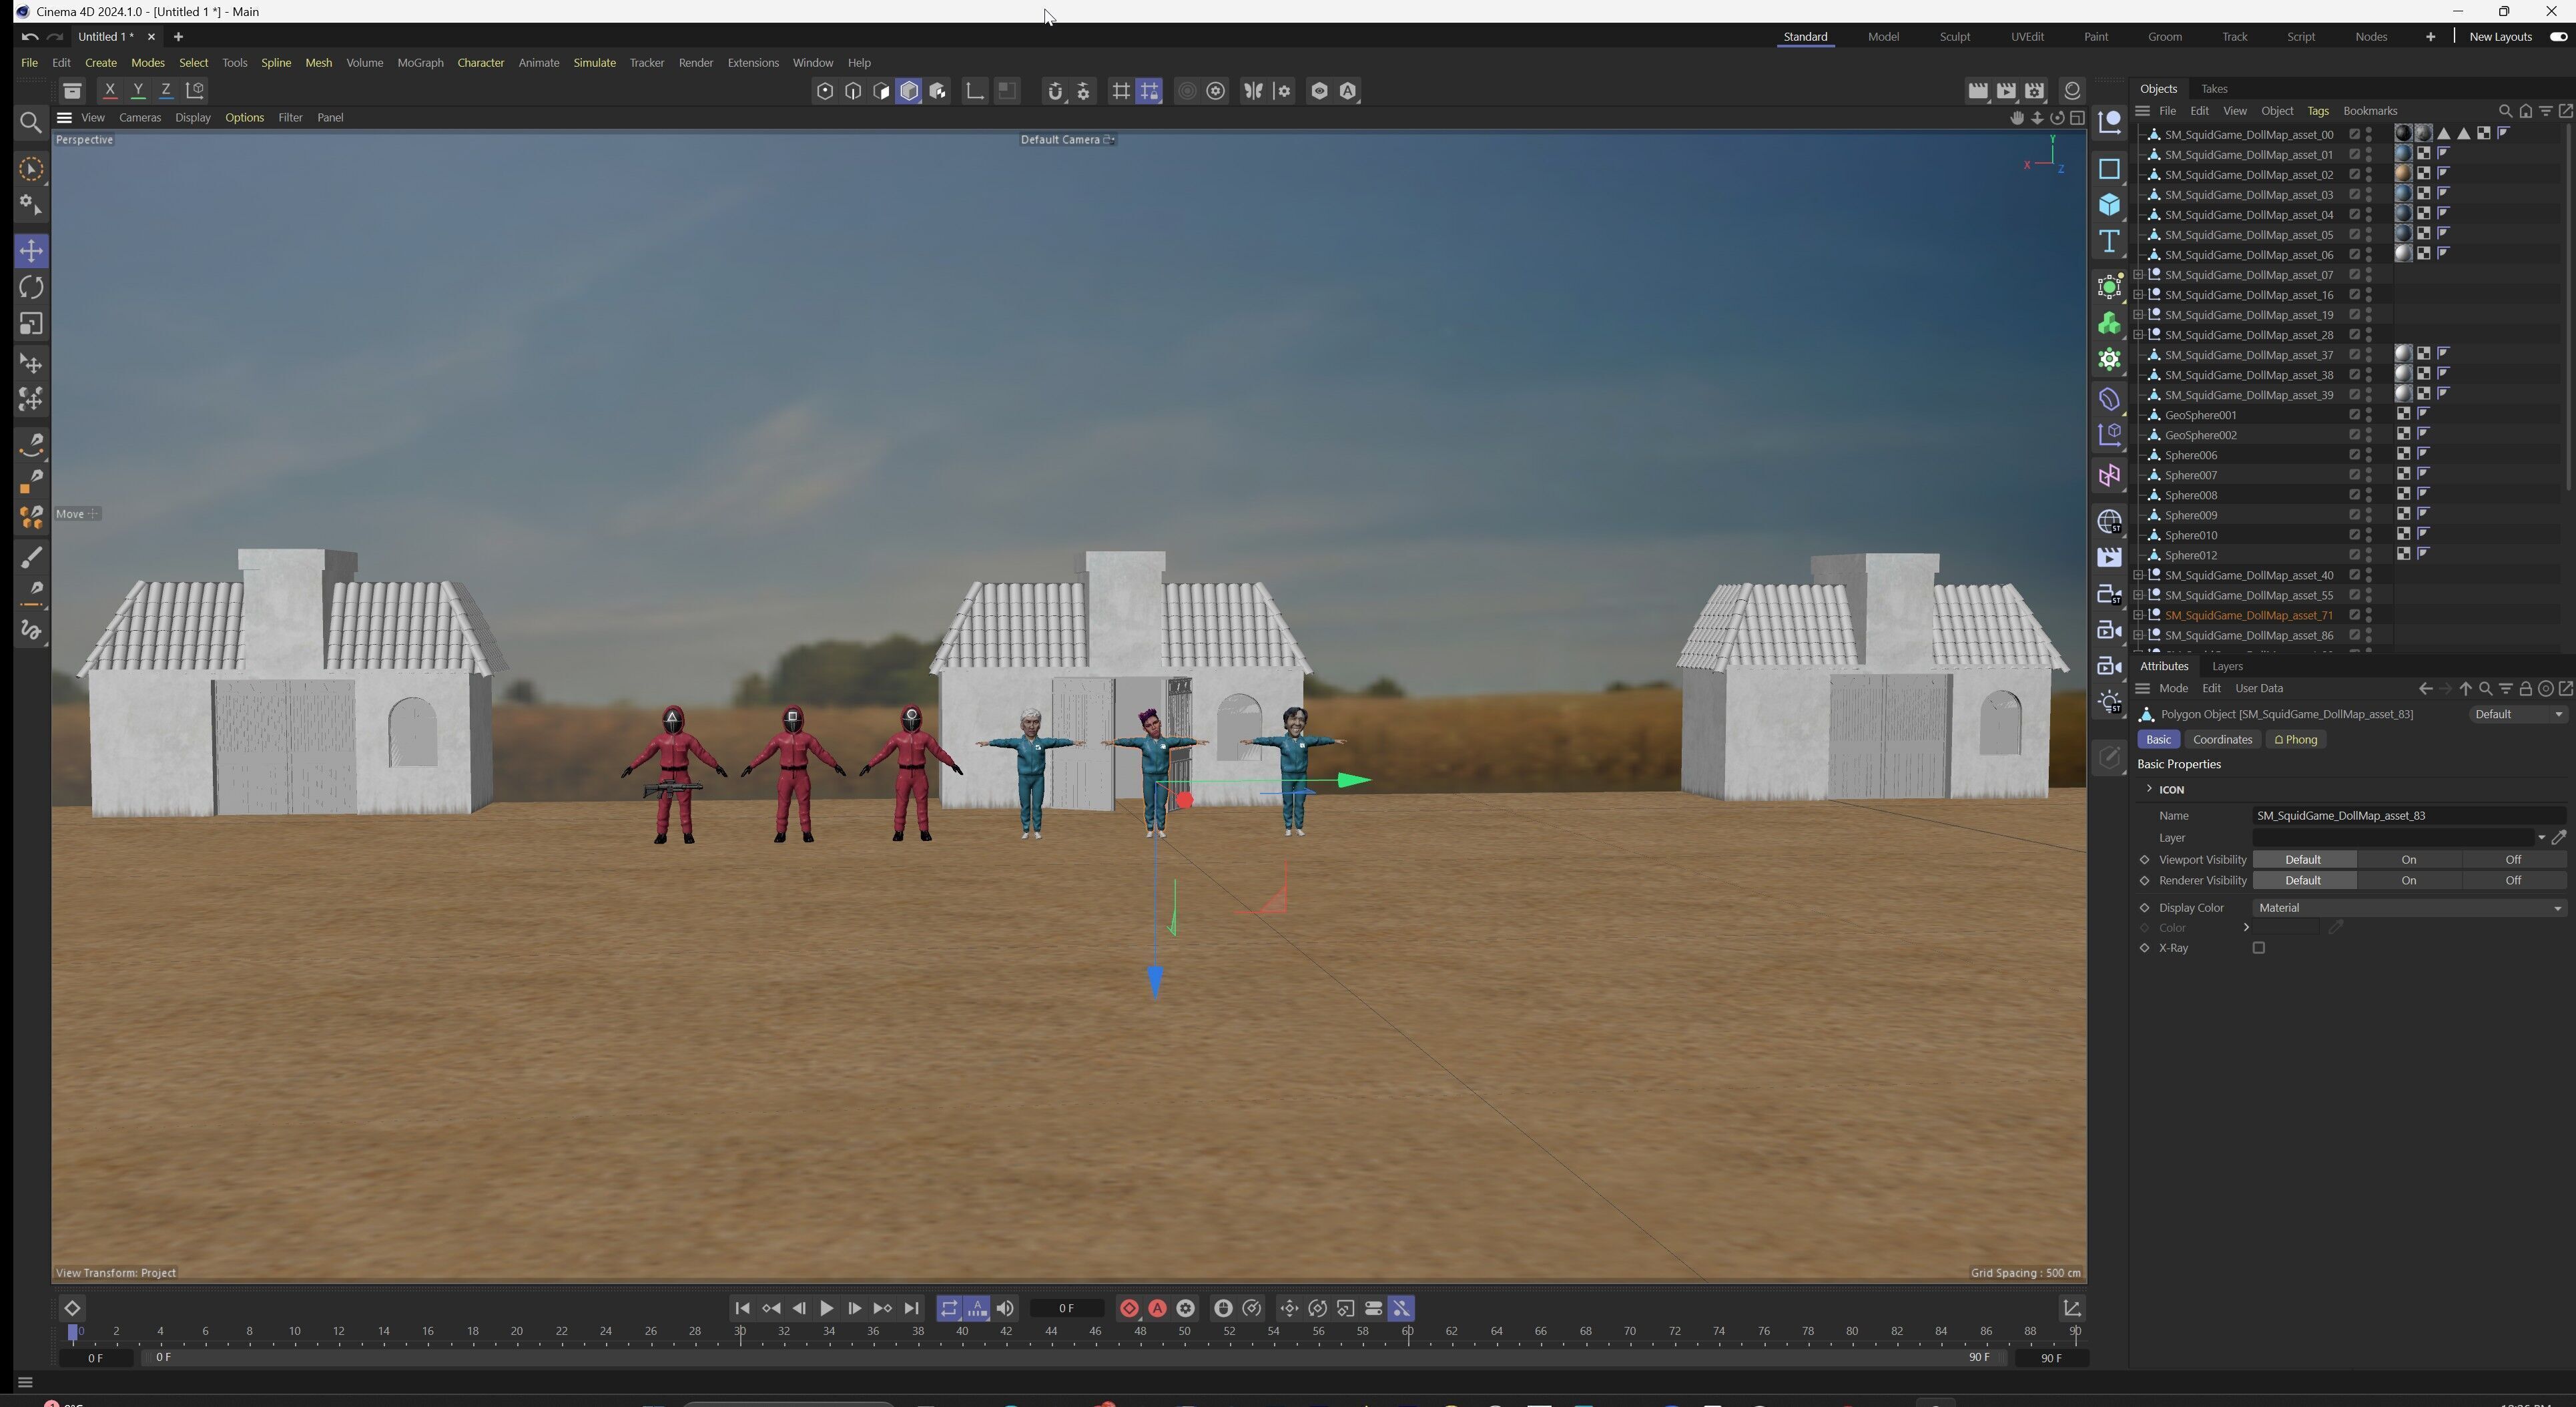Select the Rotate tool

click(31, 288)
